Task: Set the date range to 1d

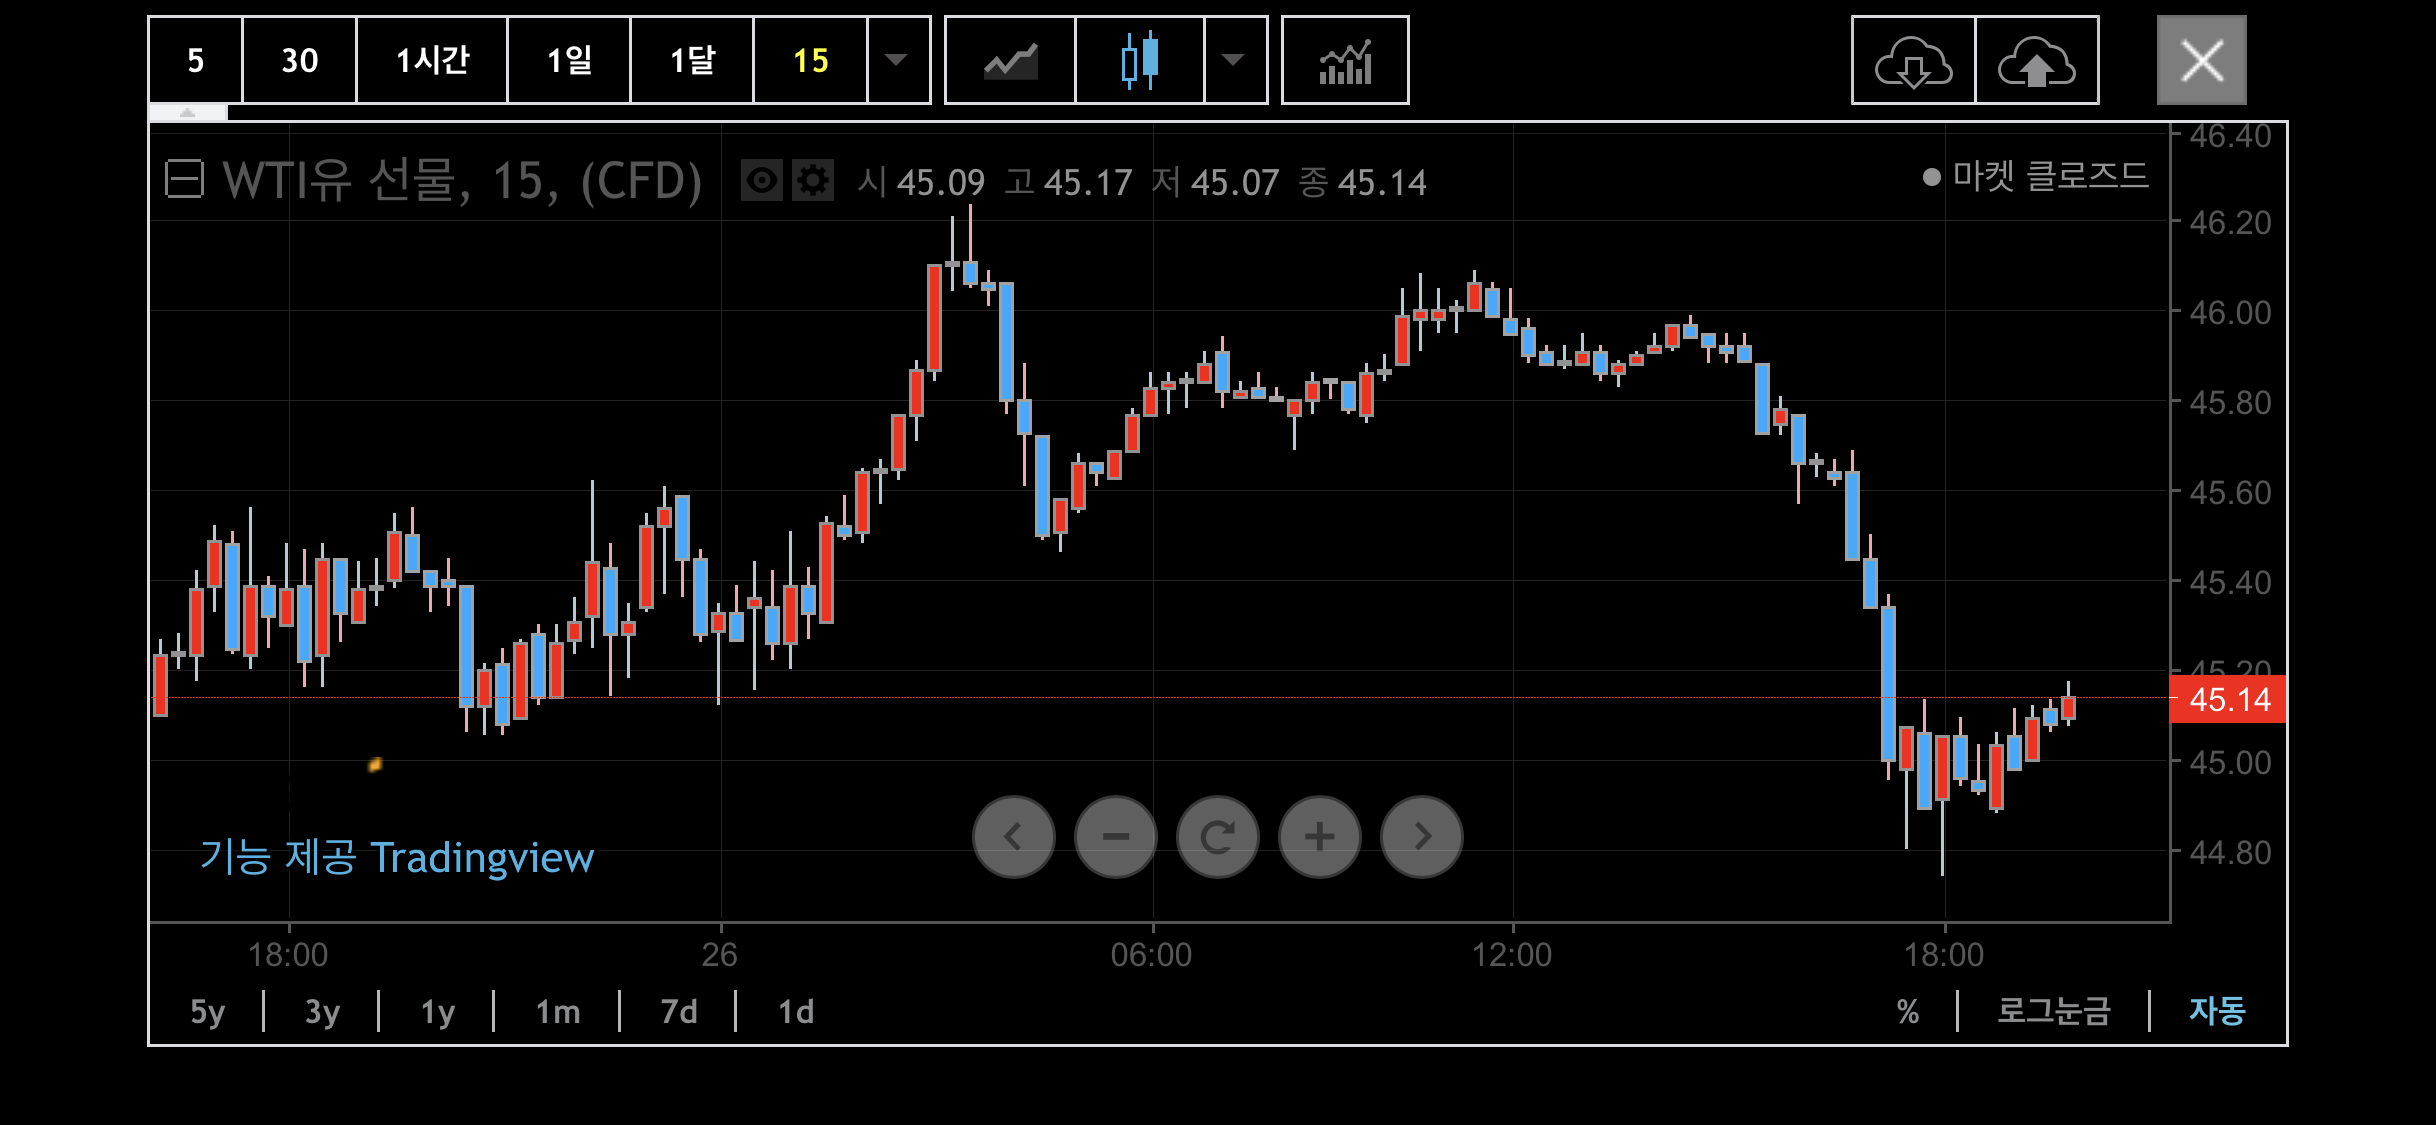Action: (x=796, y=1011)
